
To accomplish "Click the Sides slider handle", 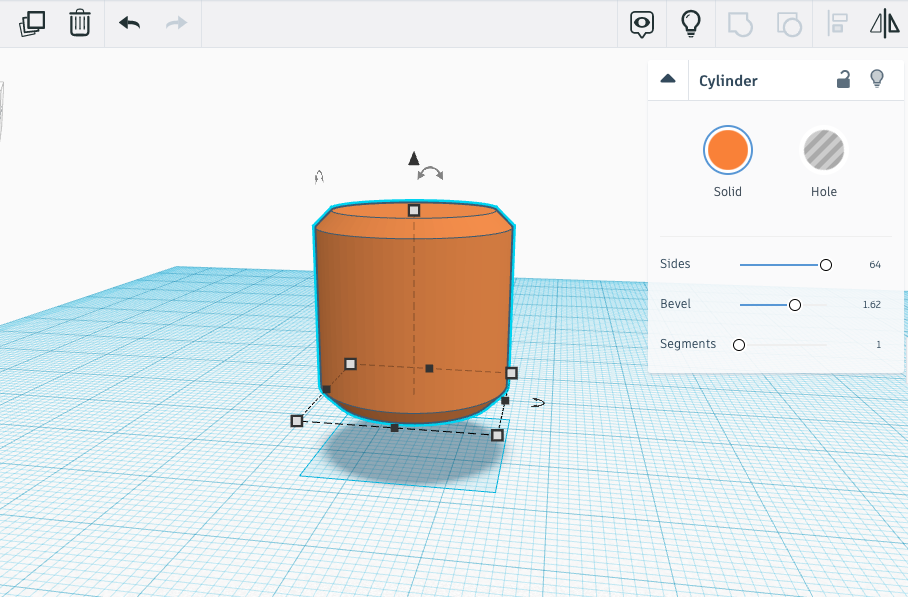I will [x=826, y=265].
